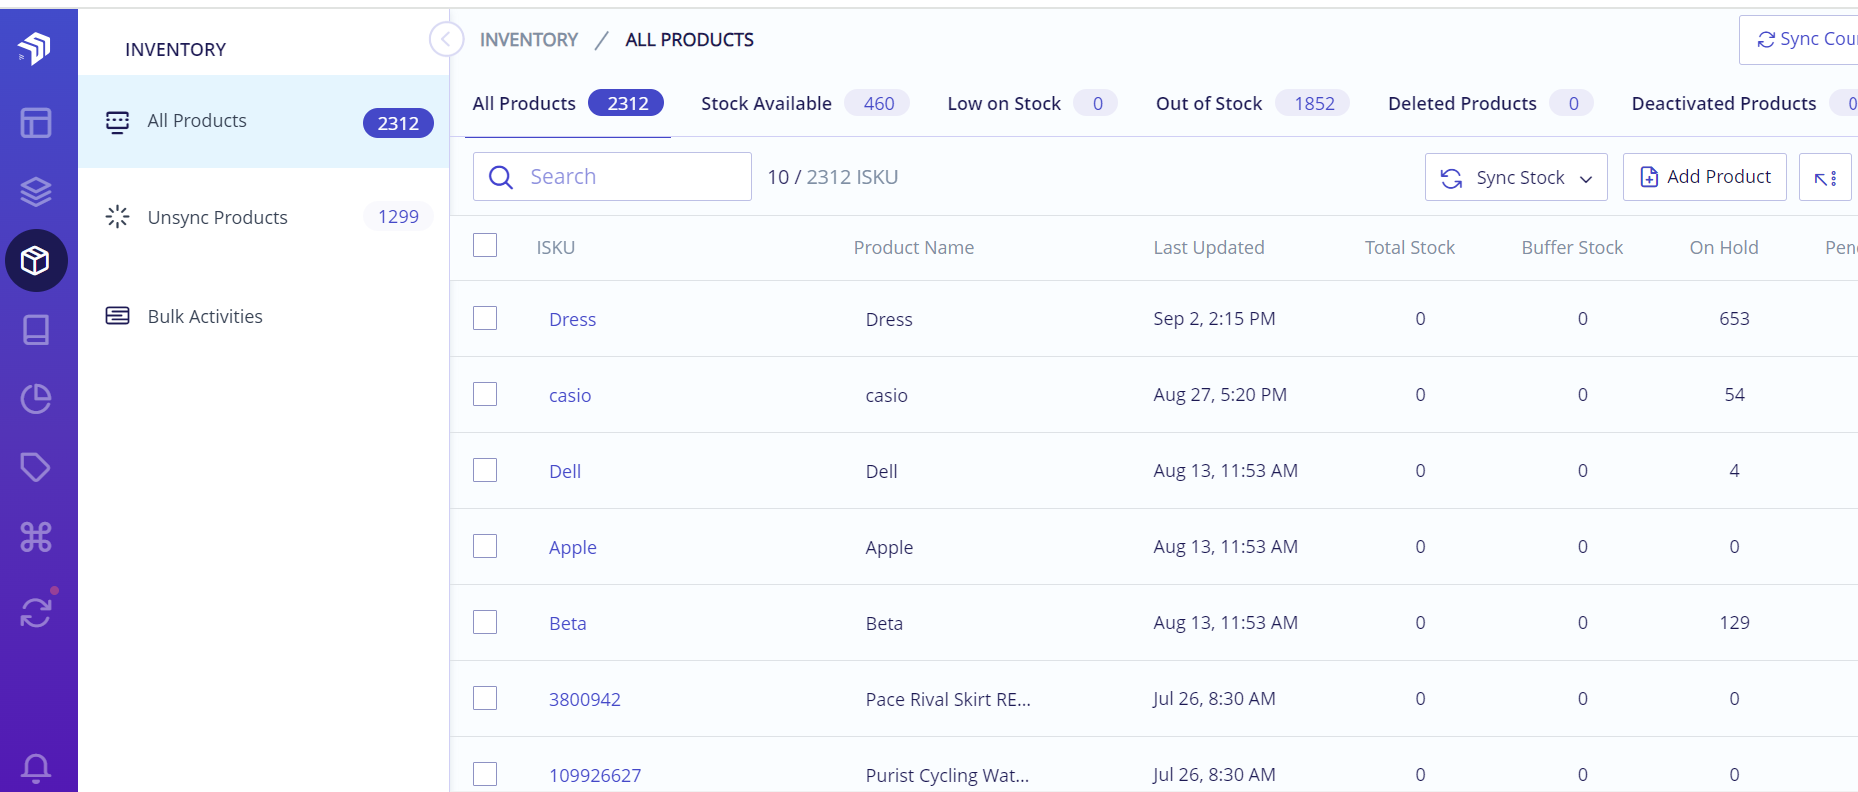Tick the select-all checkbox in table header

(x=485, y=245)
